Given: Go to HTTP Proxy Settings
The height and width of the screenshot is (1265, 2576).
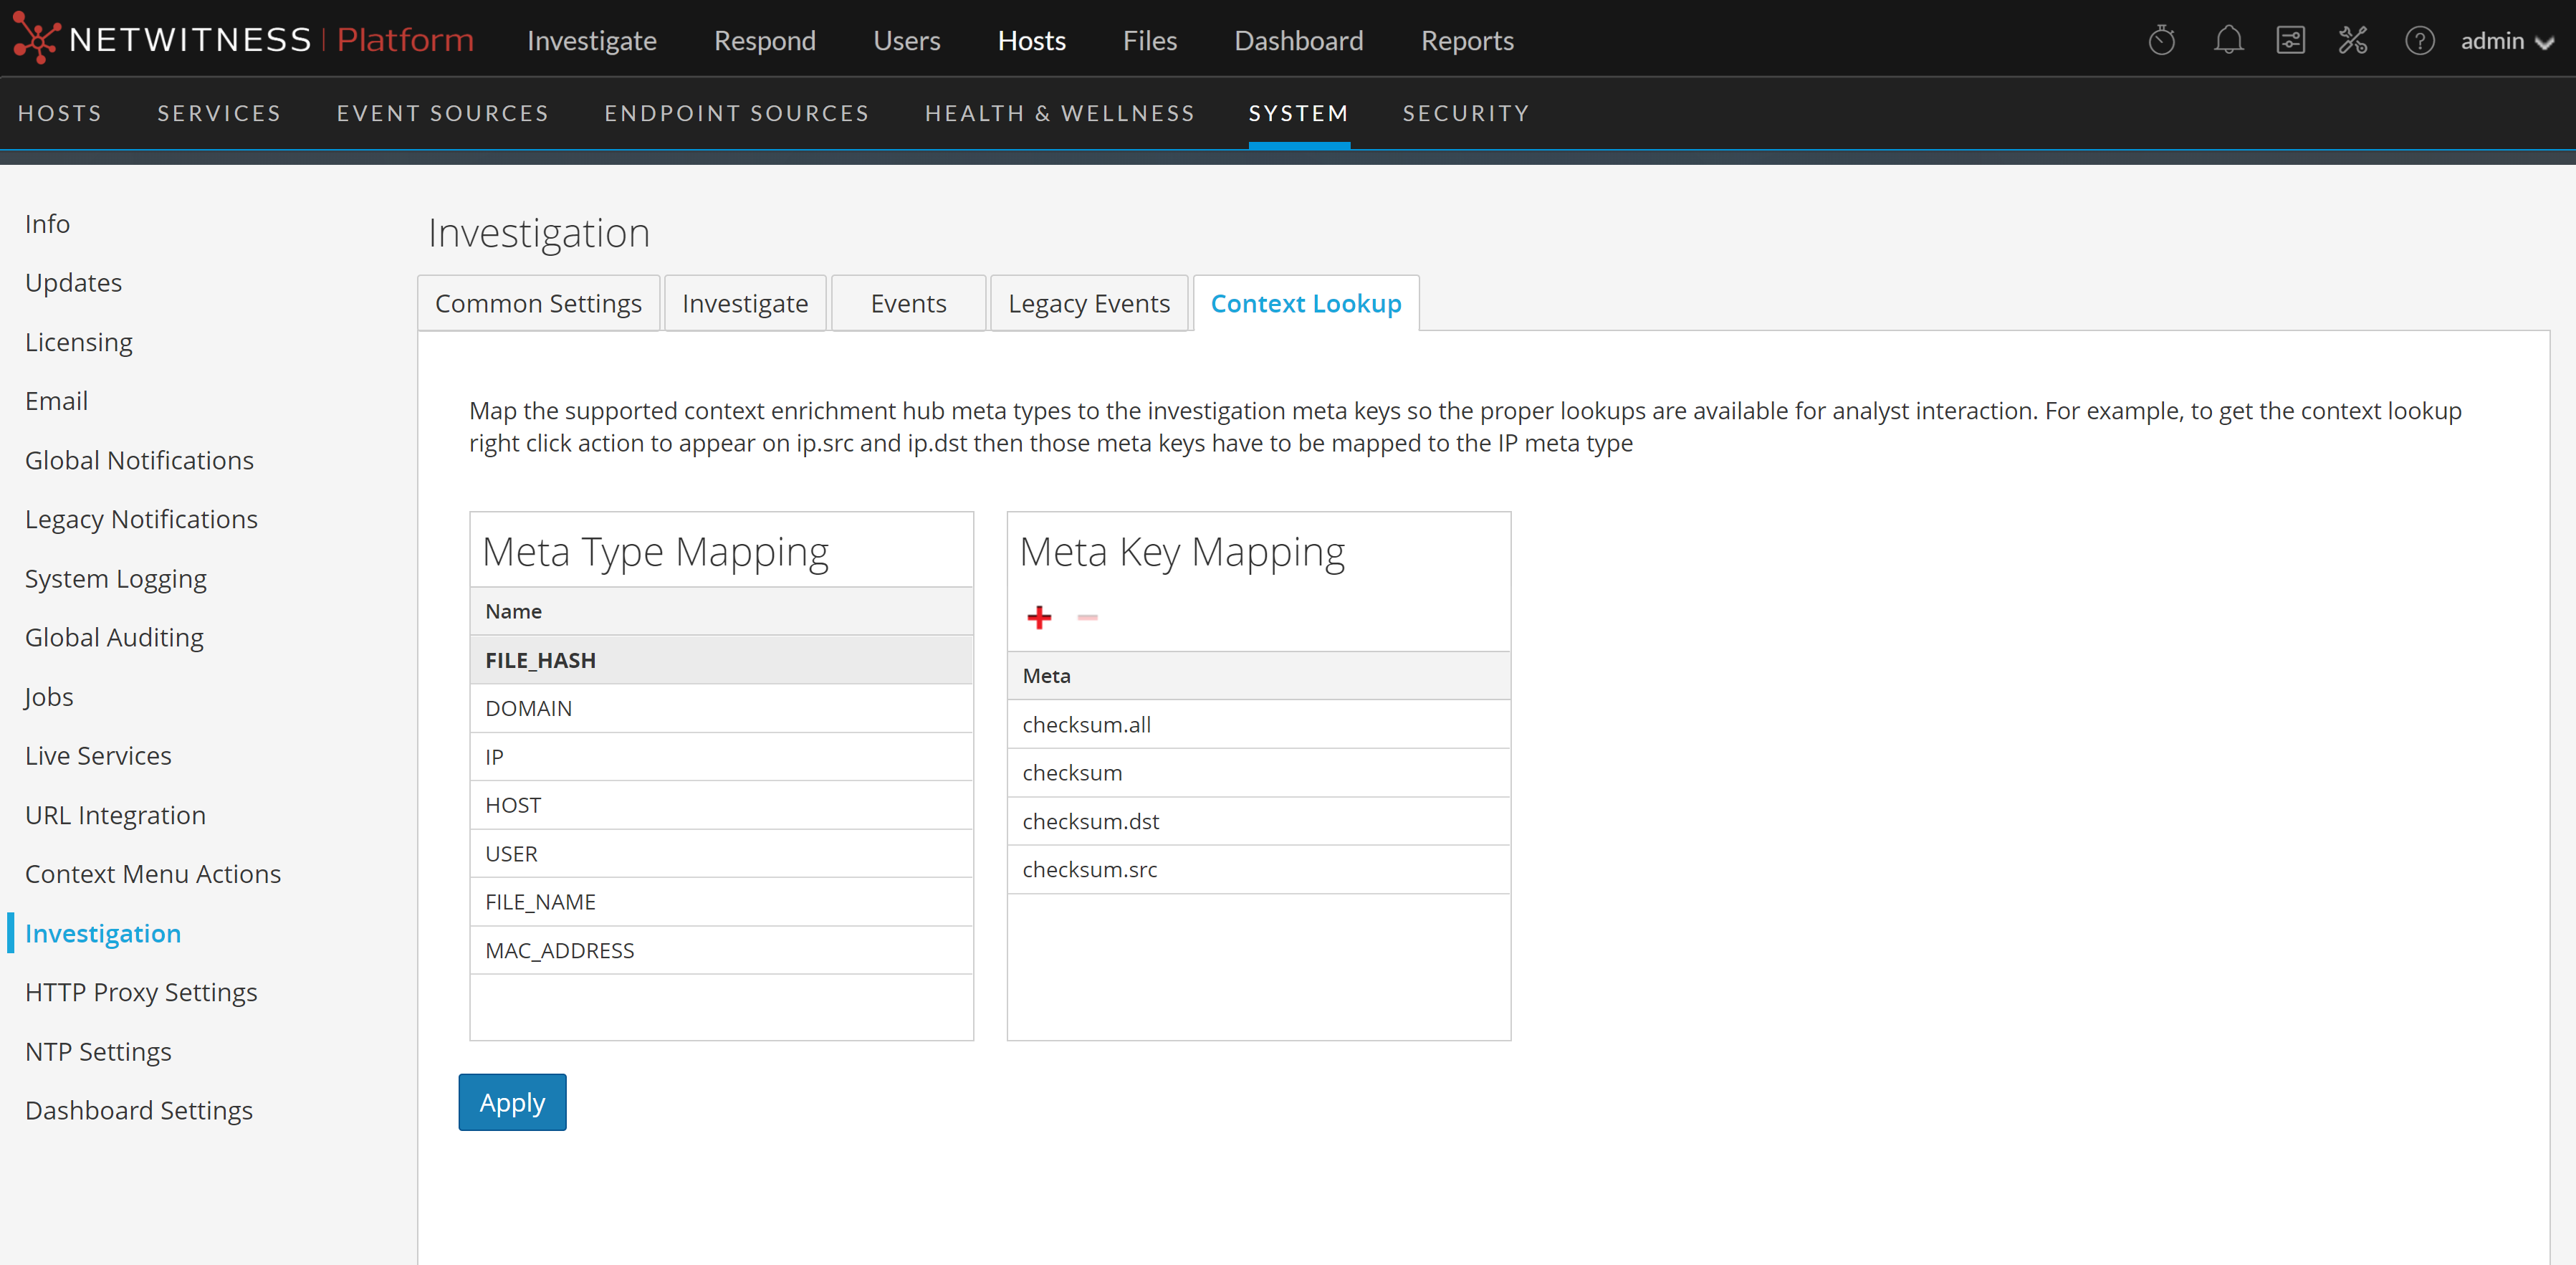Looking at the screenshot, I should 141,991.
